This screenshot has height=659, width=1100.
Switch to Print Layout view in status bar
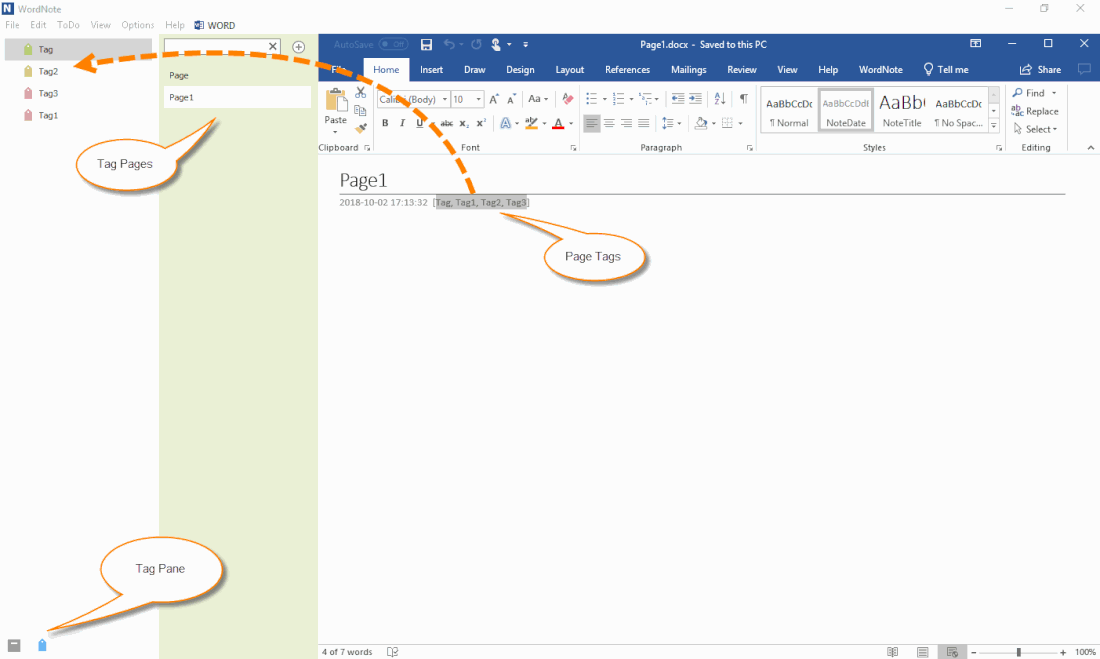coord(923,652)
